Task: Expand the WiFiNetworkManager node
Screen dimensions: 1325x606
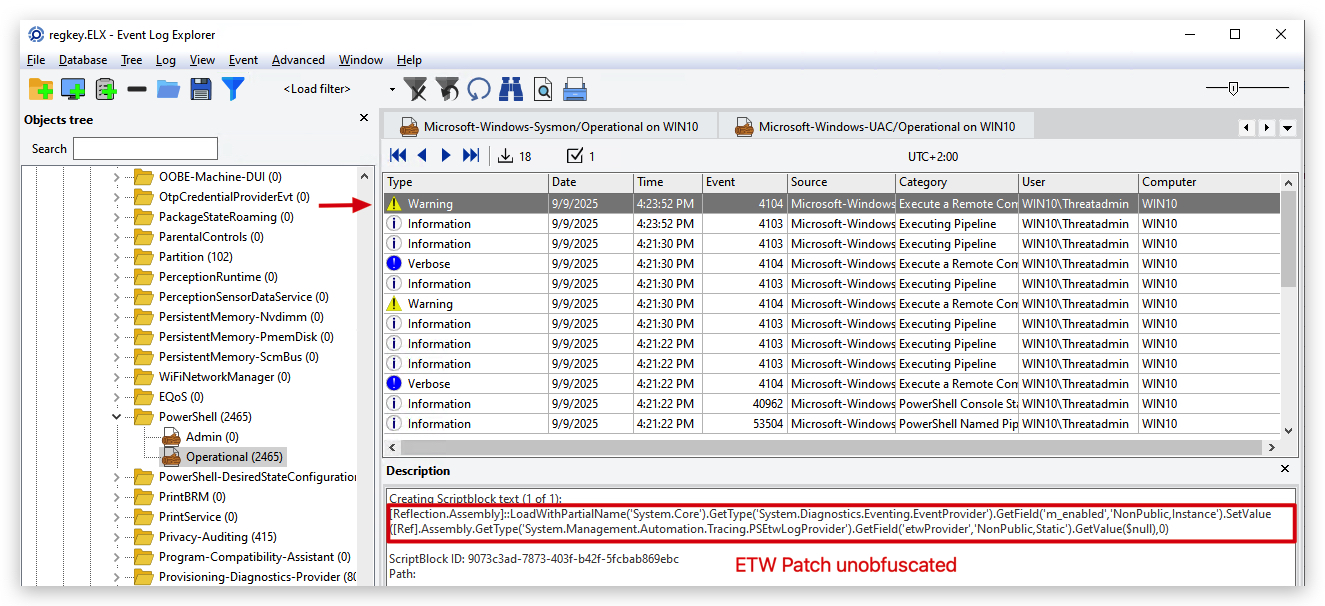Action: point(116,377)
